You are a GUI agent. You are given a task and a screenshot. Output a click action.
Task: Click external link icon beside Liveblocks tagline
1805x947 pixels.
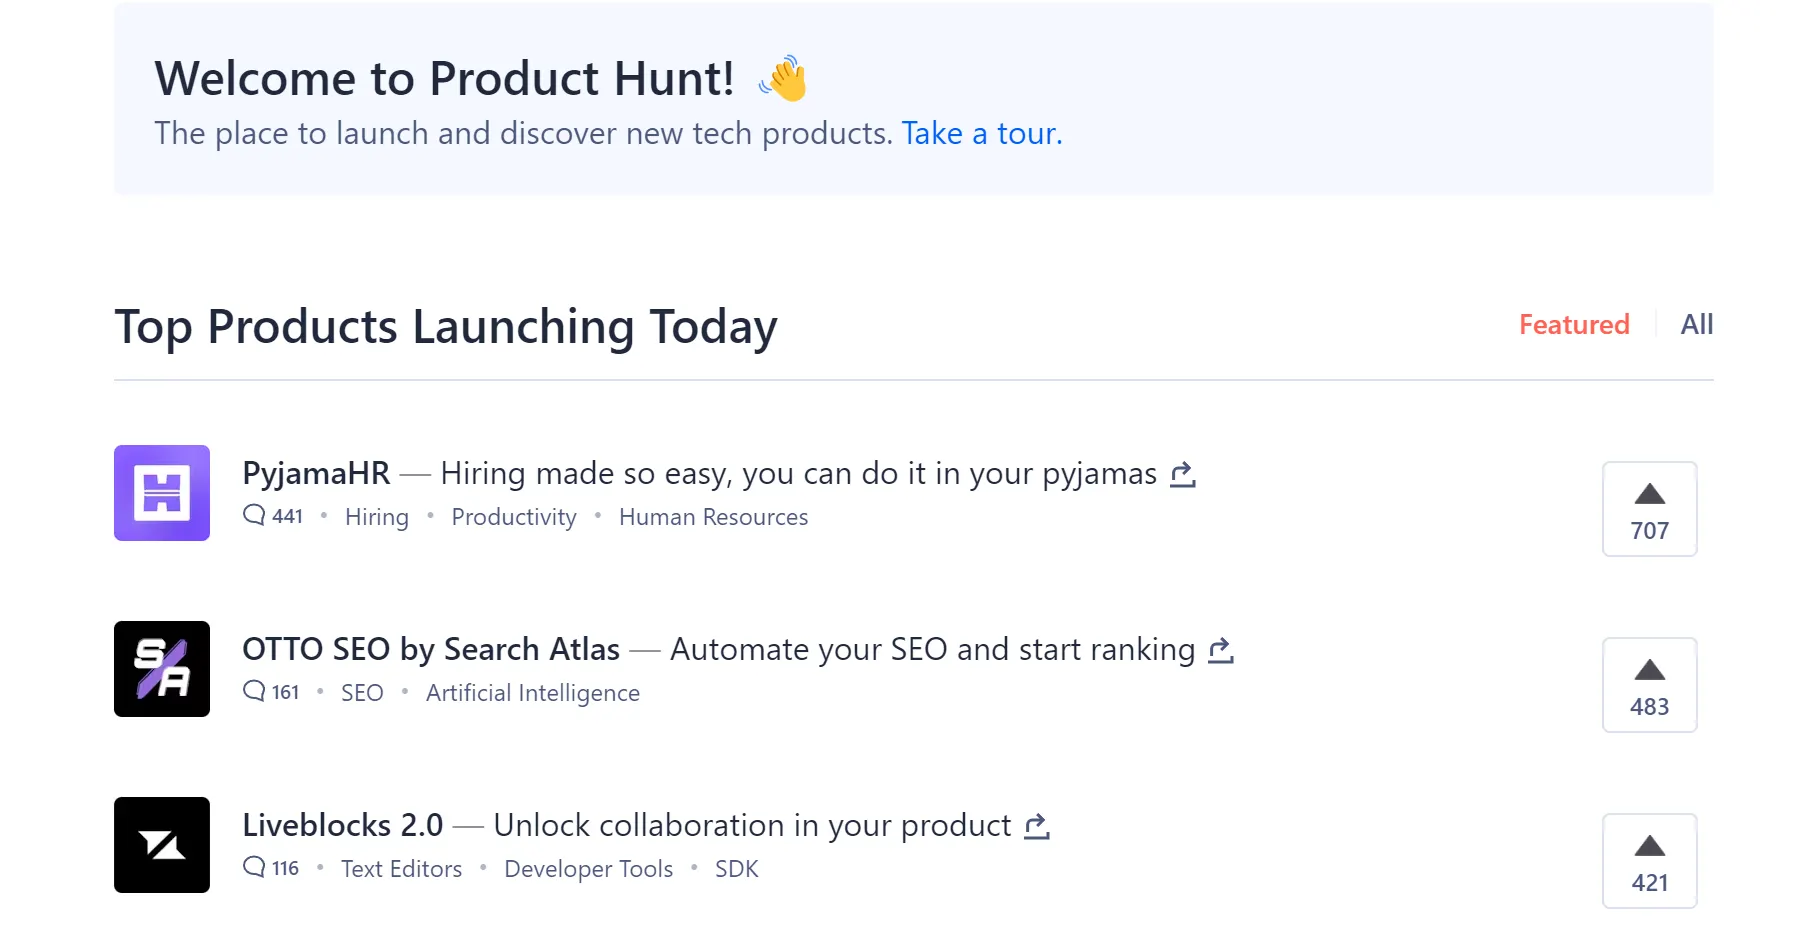pos(1037,826)
